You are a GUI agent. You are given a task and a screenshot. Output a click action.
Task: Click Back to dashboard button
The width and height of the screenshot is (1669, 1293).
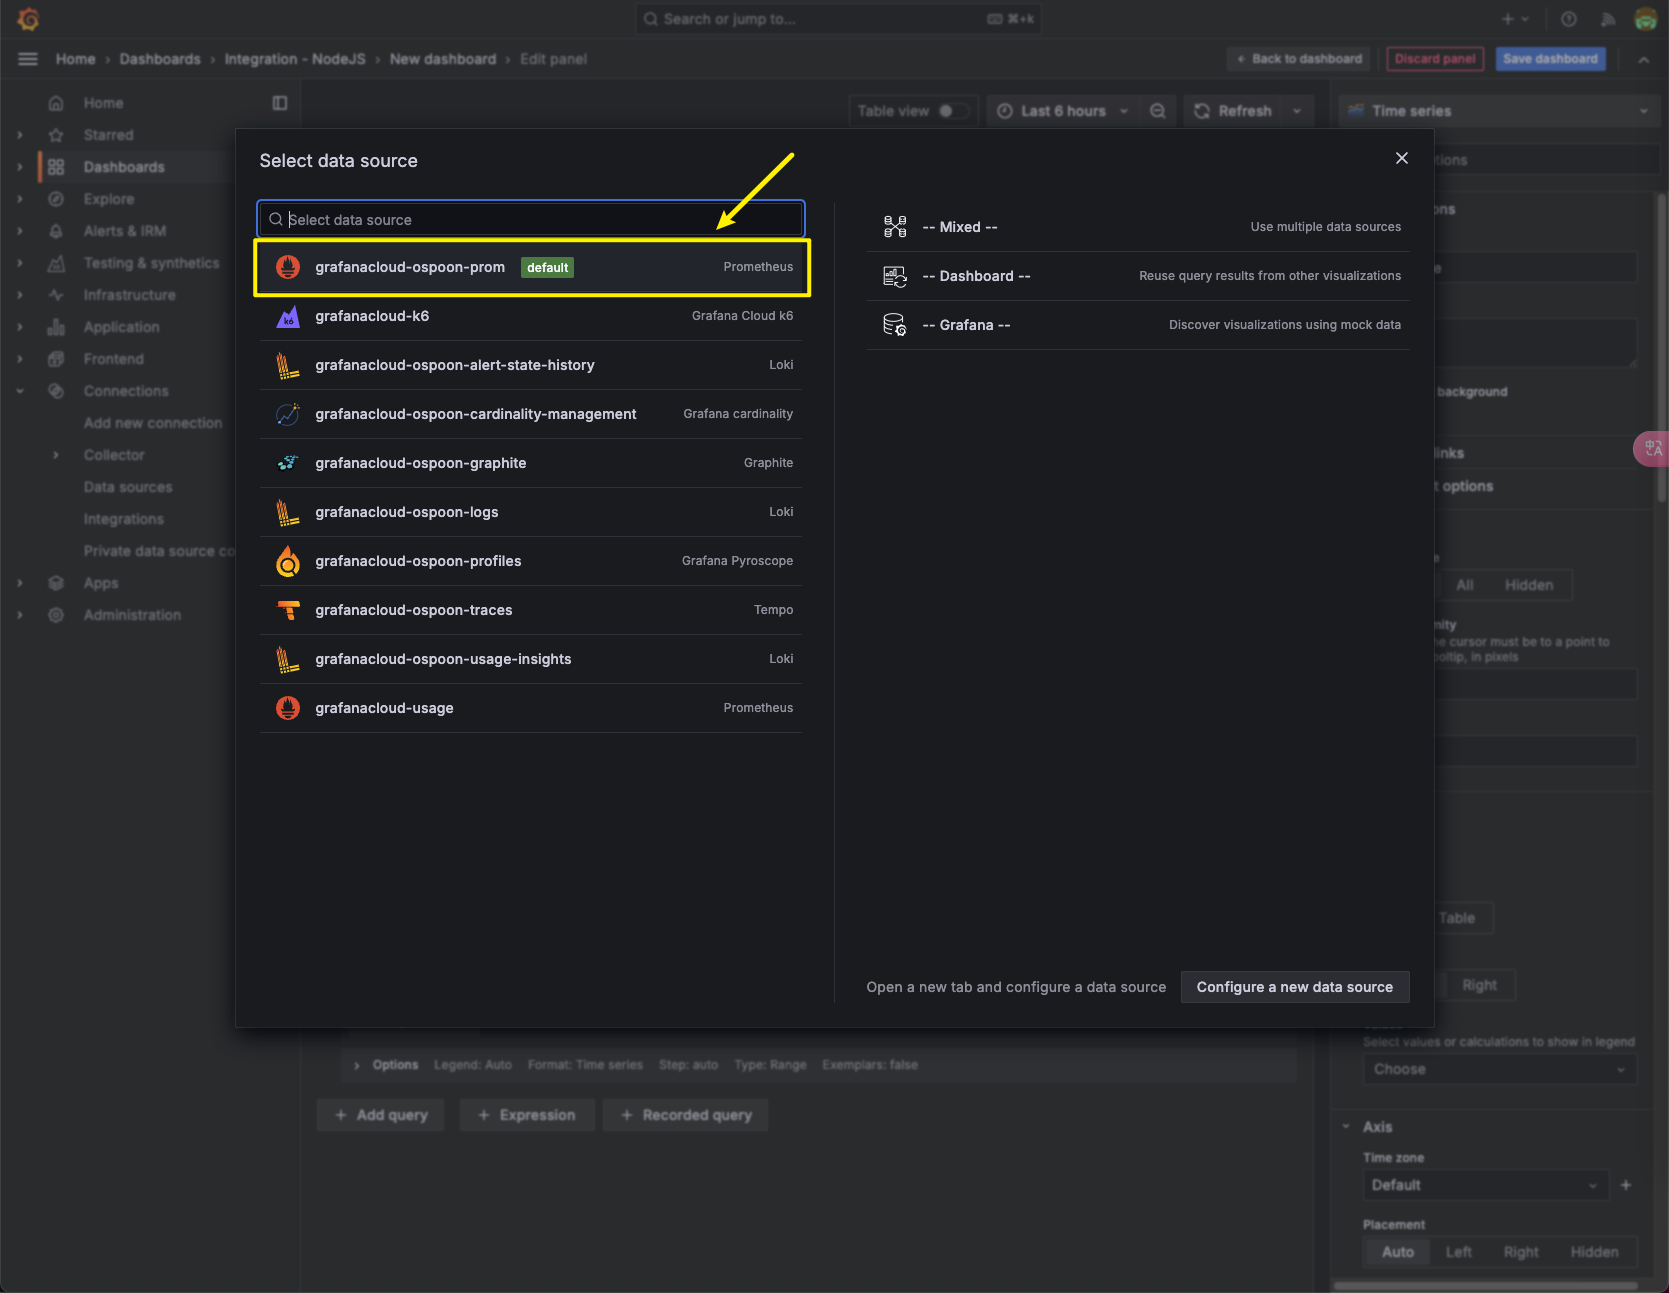(1299, 59)
